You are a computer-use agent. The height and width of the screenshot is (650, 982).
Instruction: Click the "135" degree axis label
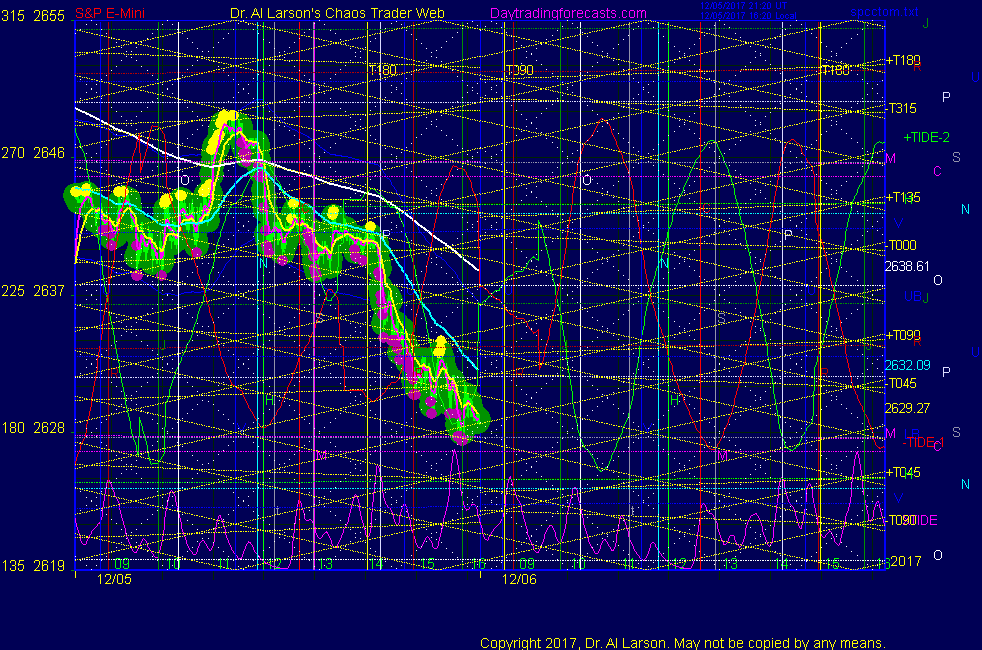tap(13, 566)
